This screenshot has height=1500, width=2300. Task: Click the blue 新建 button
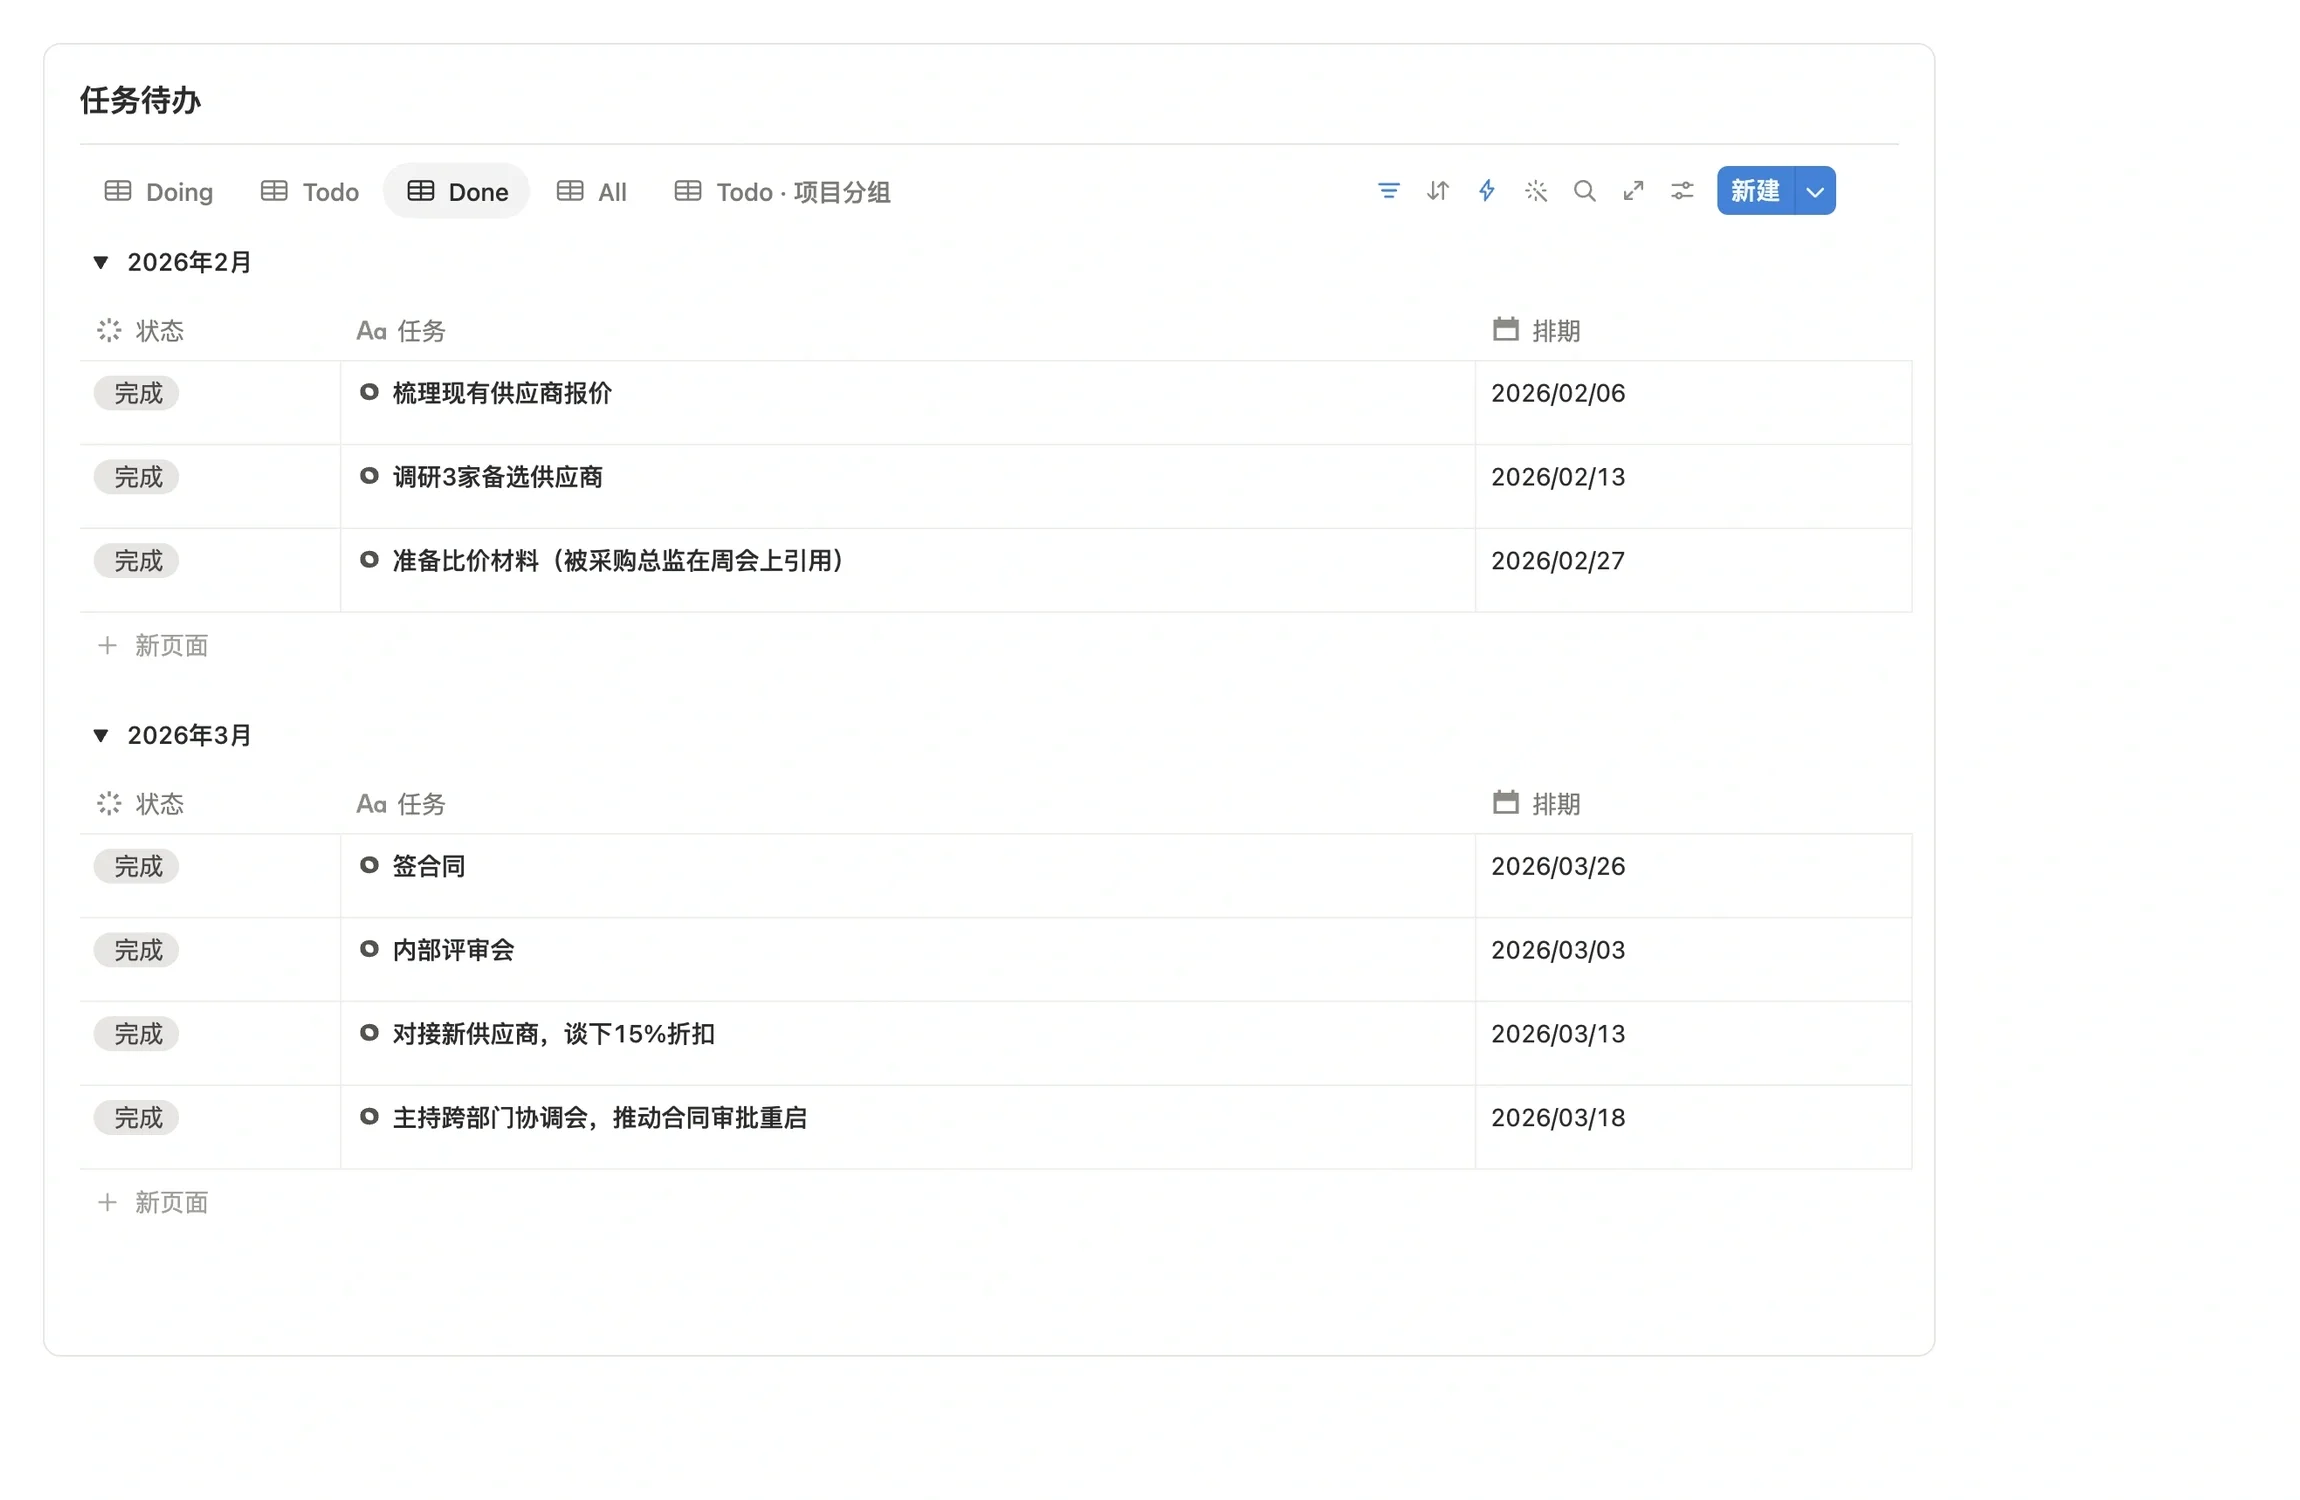[1755, 191]
